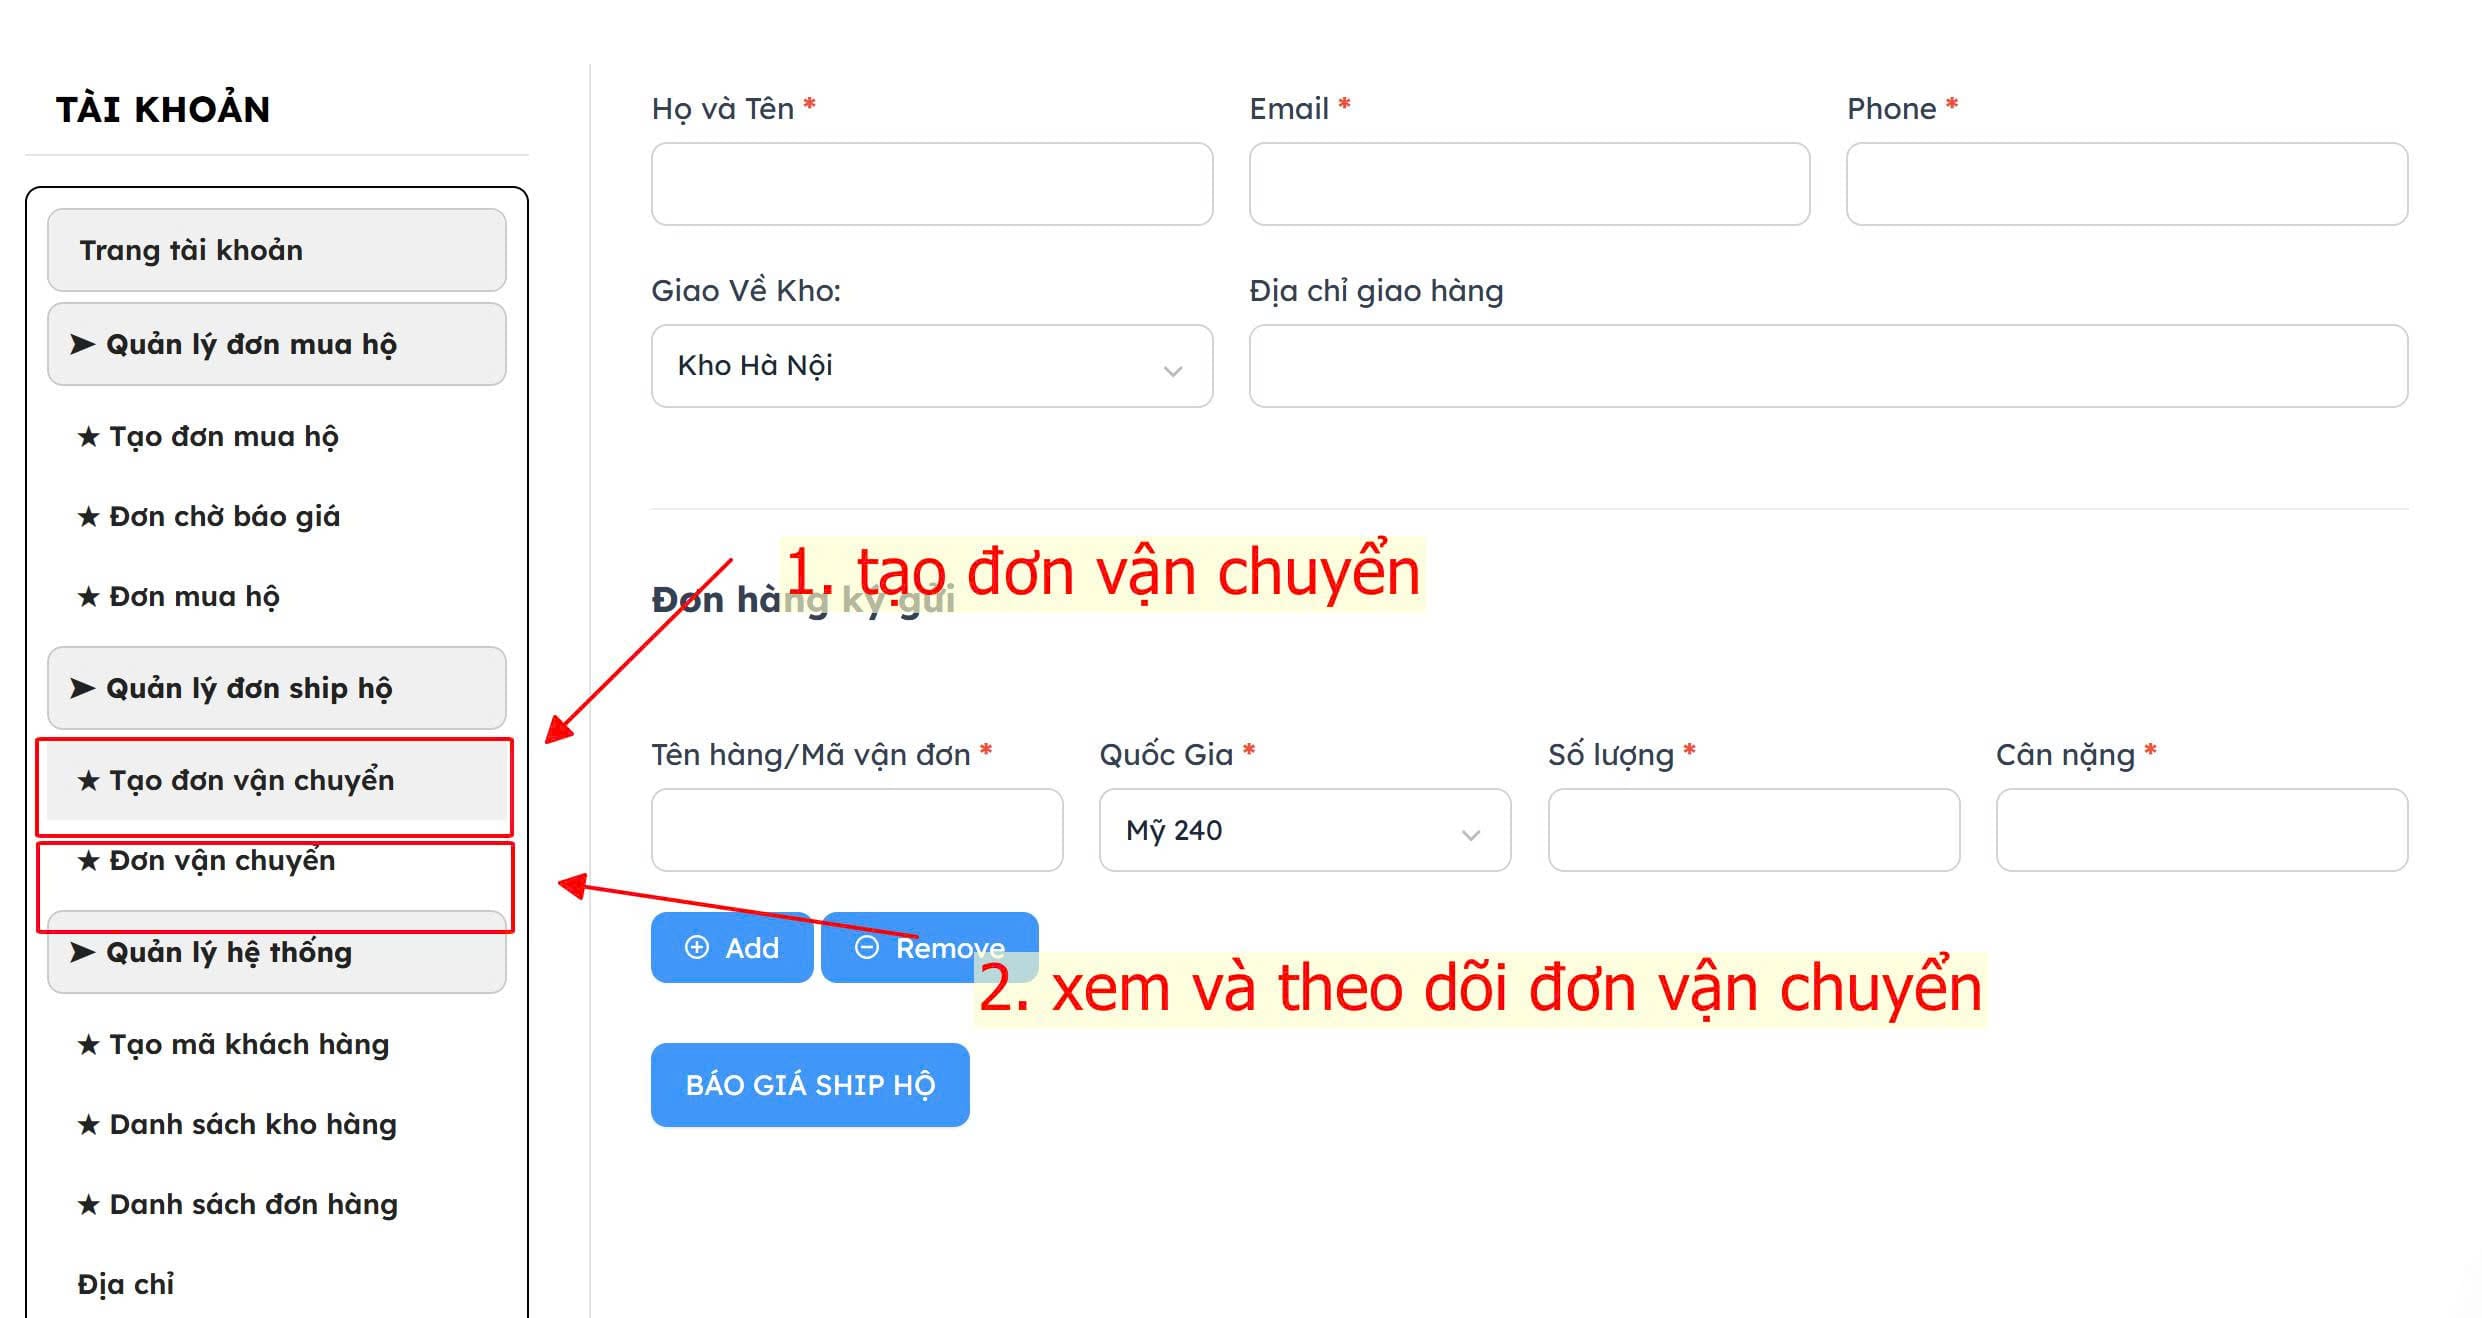Click star icon beside Tạo đơn mua hộ

[x=89, y=436]
